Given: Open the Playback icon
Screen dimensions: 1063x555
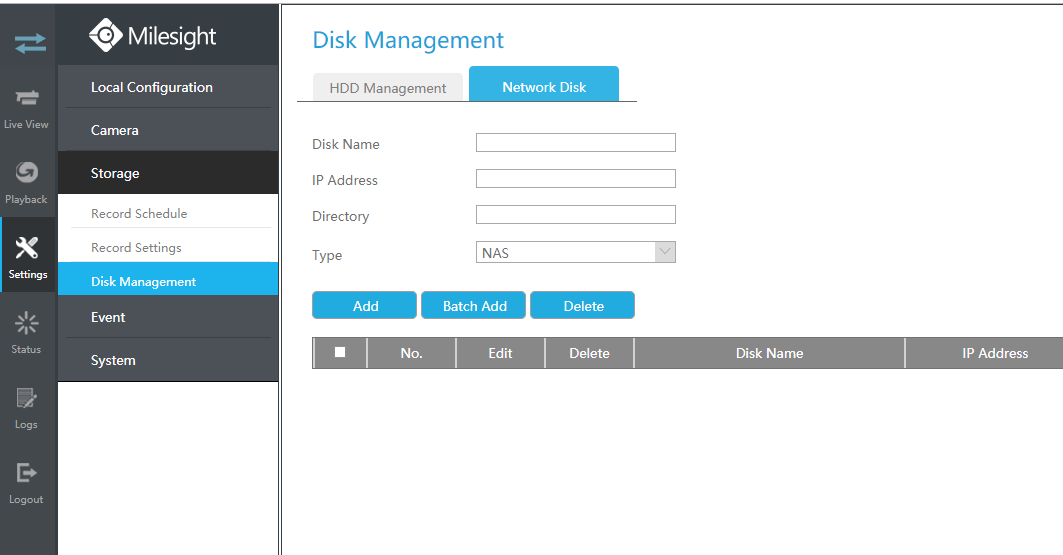Looking at the screenshot, I should tap(27, 173).
